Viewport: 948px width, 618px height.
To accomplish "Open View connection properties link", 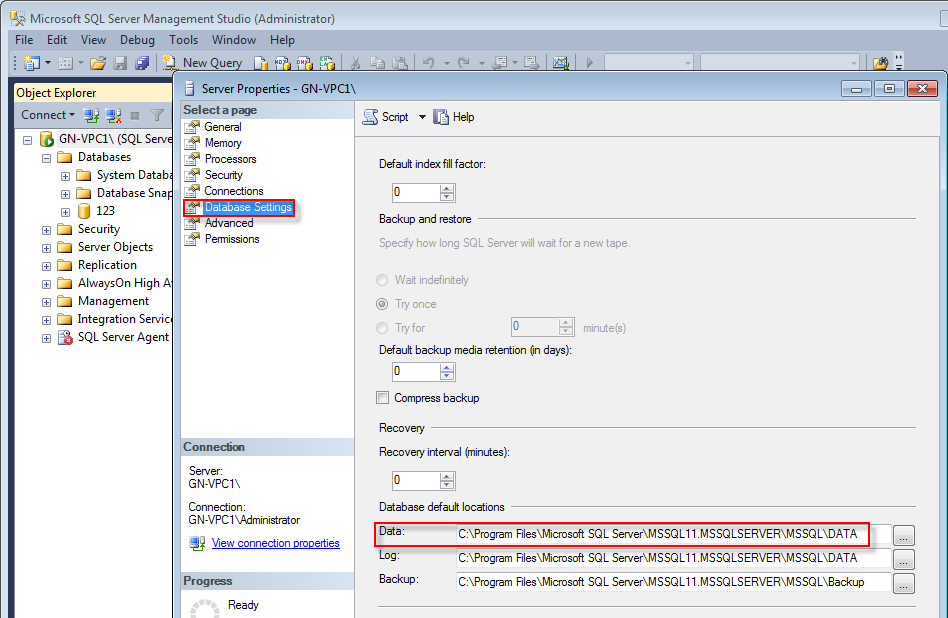I will point(276,543).
